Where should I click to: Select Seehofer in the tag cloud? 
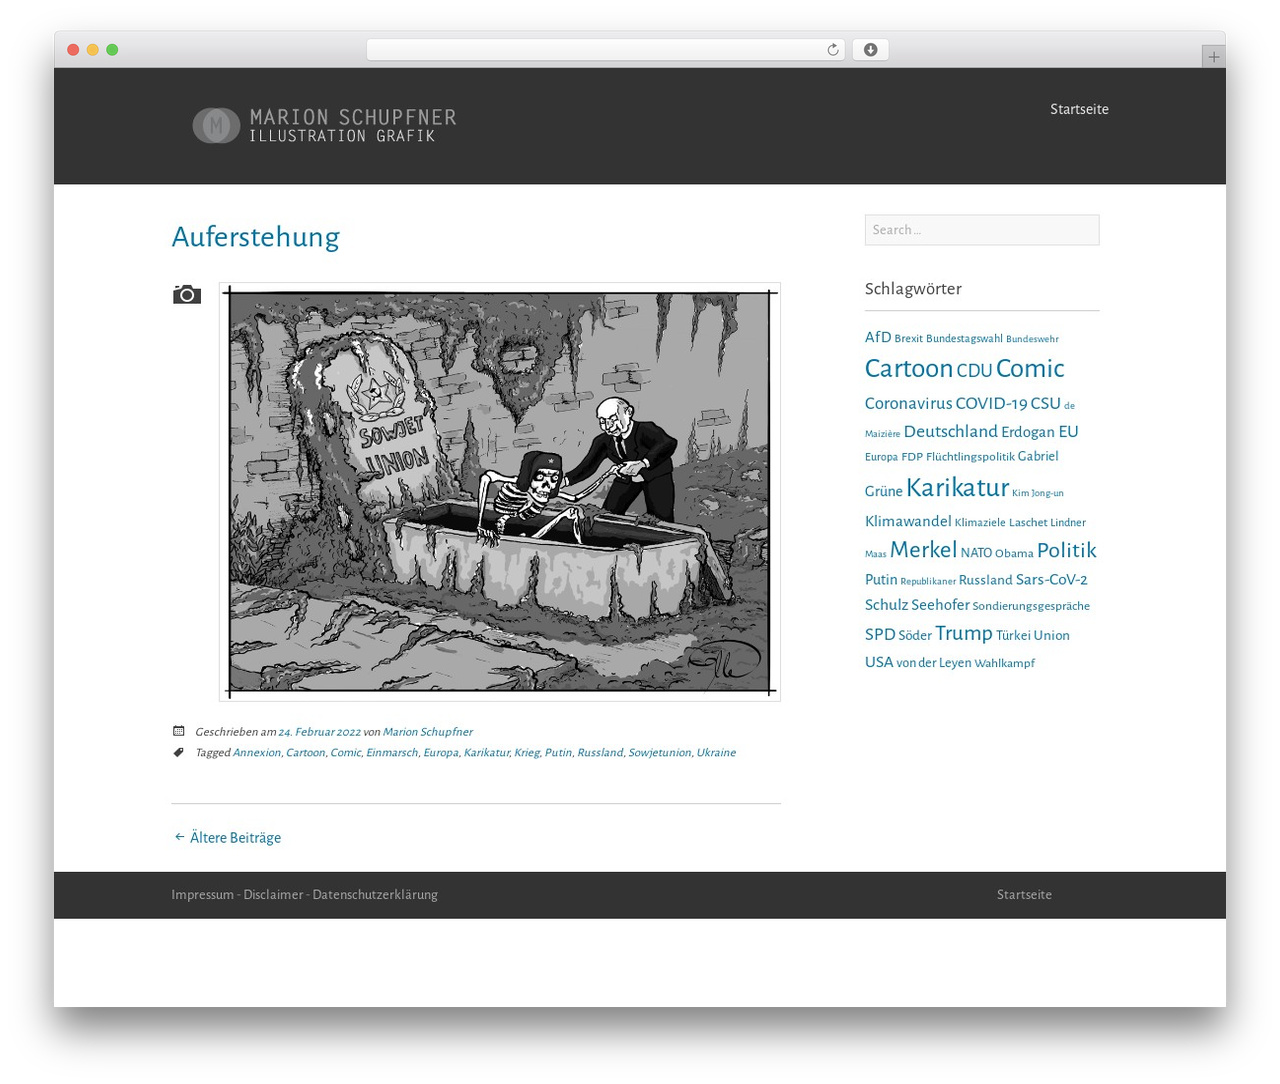point(940,605)
